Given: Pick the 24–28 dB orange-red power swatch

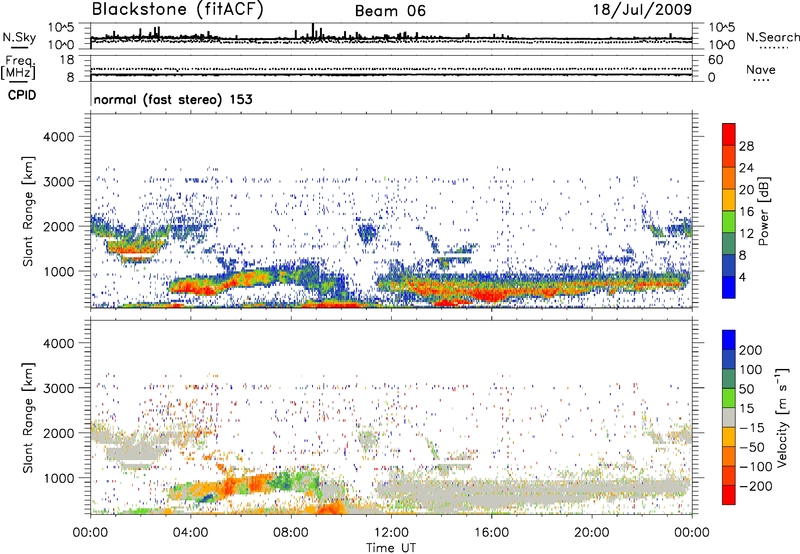Looking at the screenshot, I should coord(729,156).
